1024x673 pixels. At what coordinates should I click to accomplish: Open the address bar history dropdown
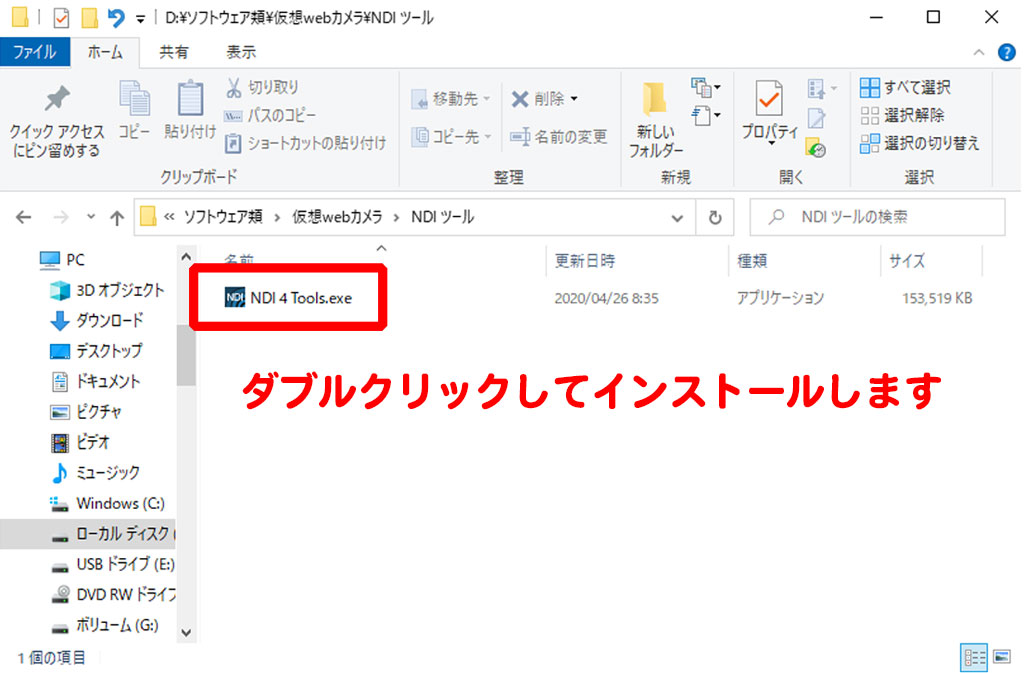678,217
